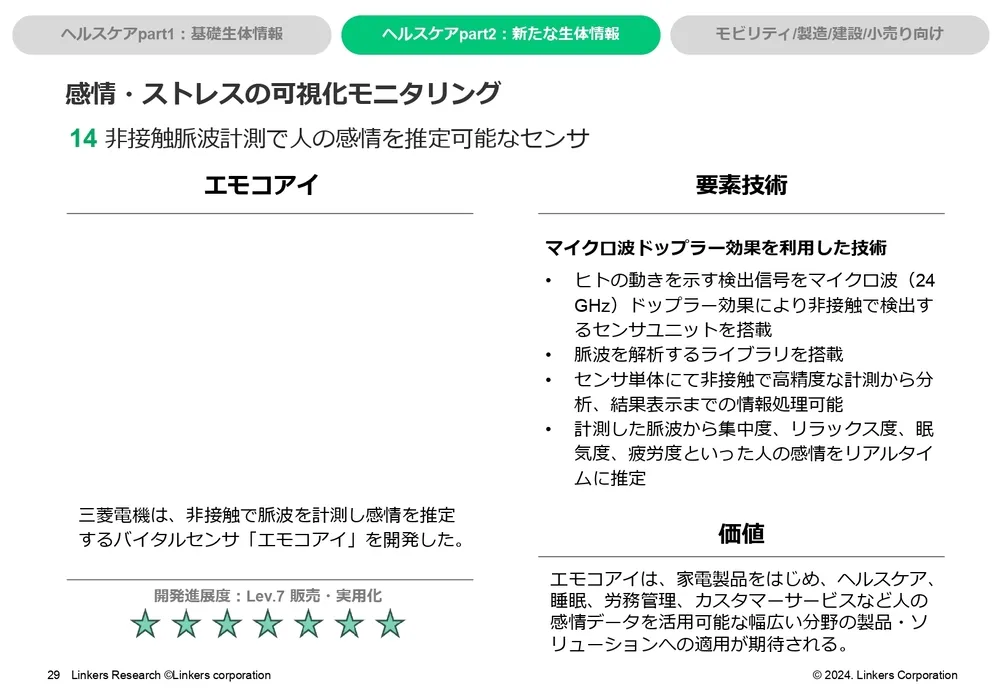Viewport: 1000px width, 692px height.
Task: Click © 2024. Linkers Corporation copyright text
Action: coord(885,675)
